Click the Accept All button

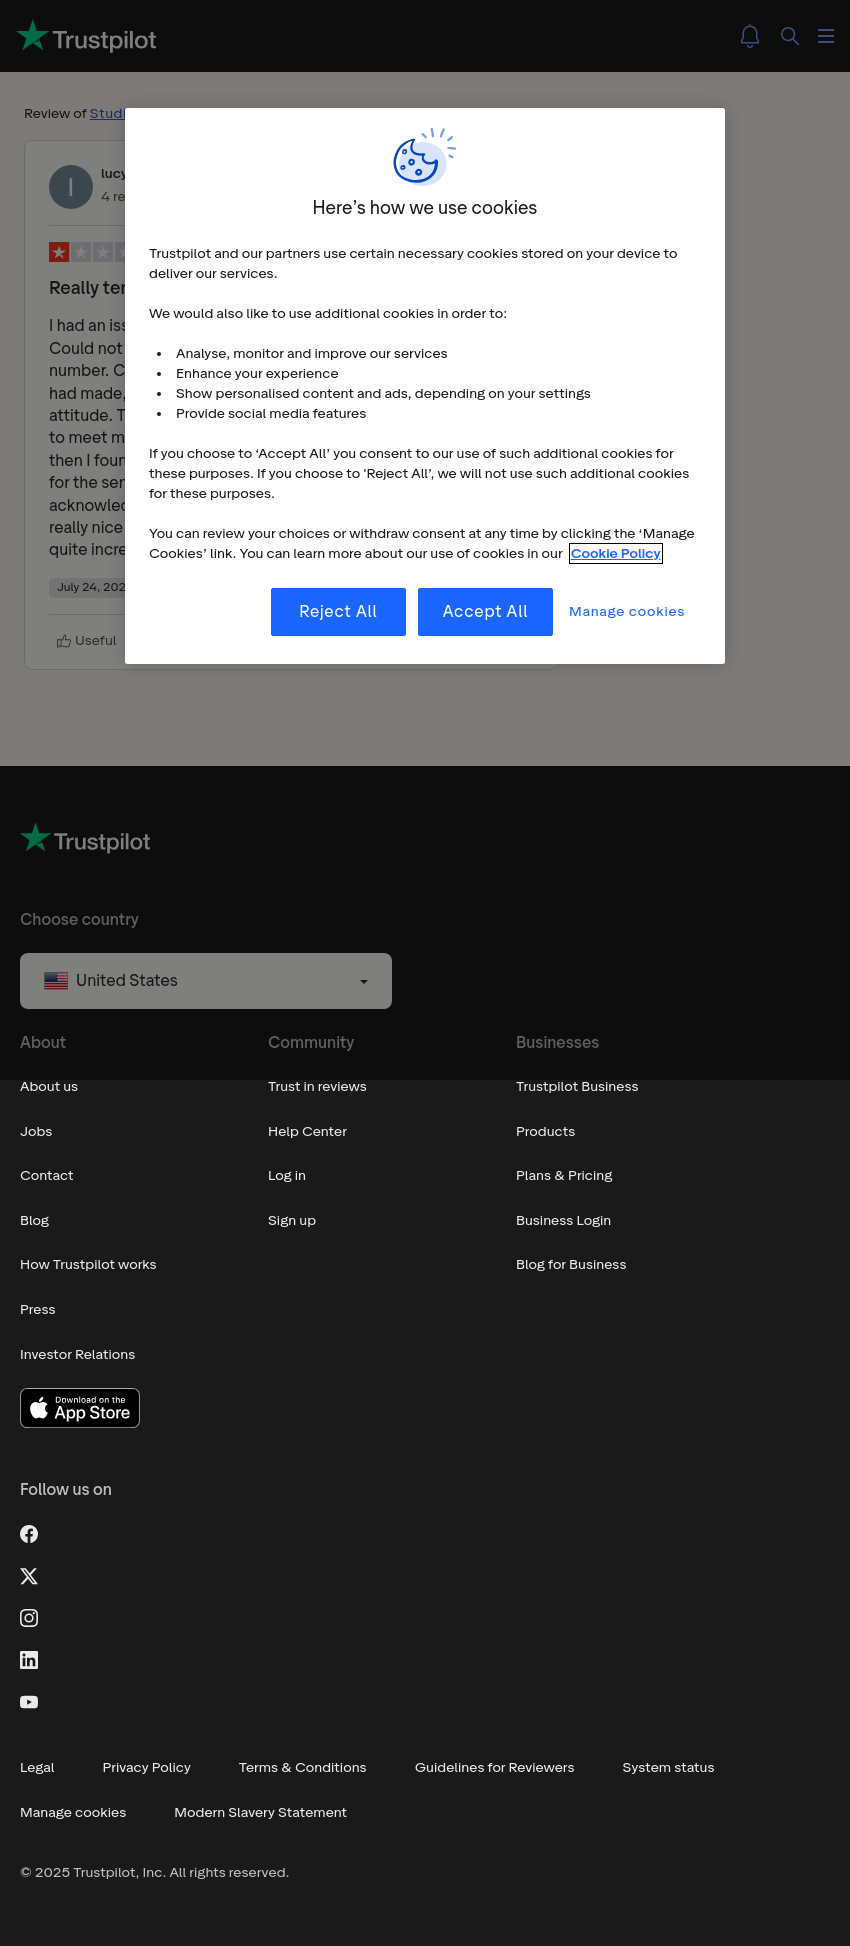[x=485, y=612]
